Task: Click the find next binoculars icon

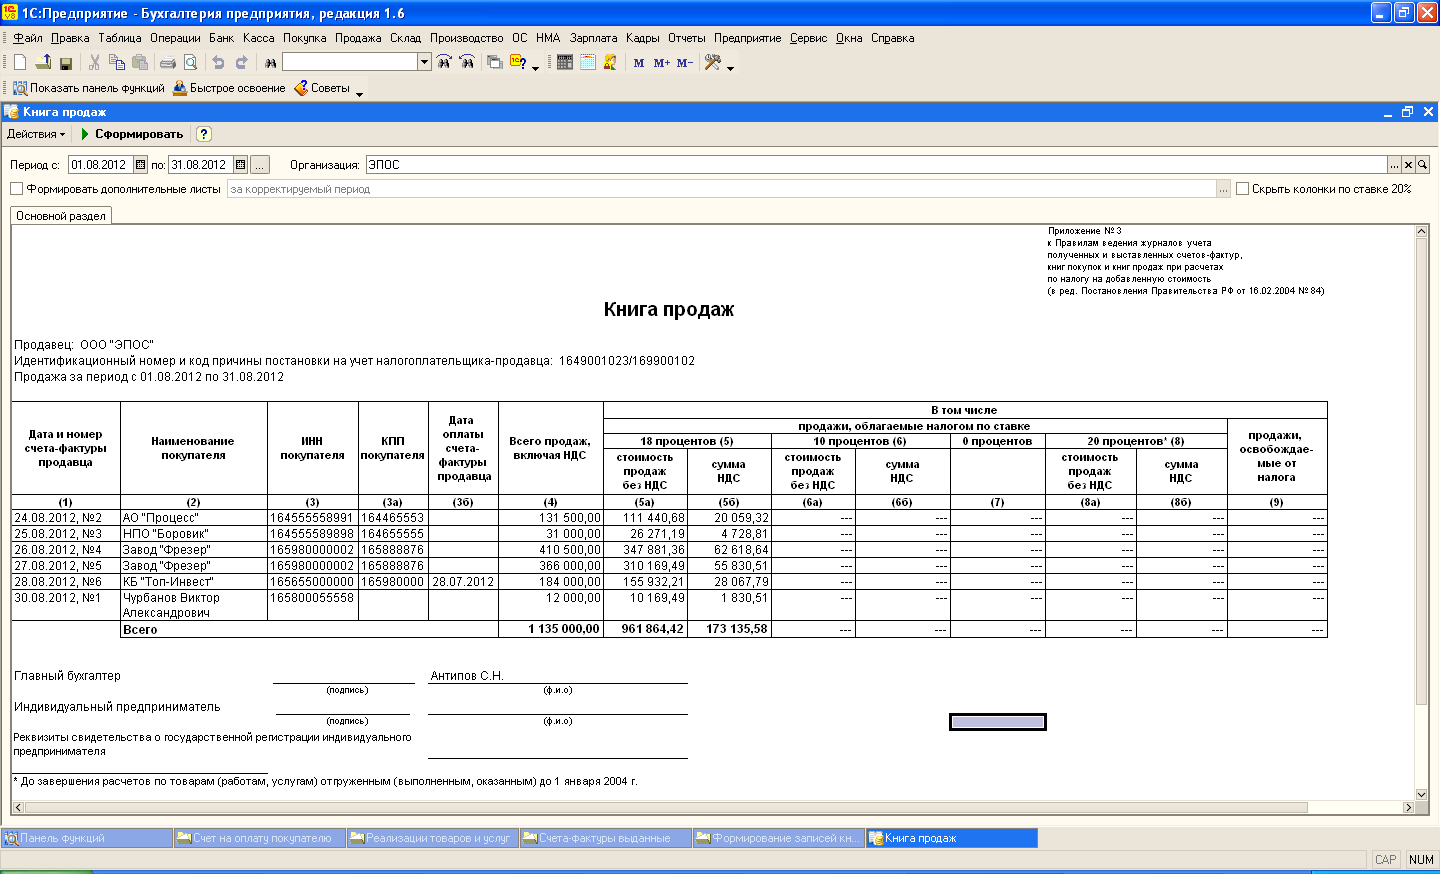Action: point(444,62)
